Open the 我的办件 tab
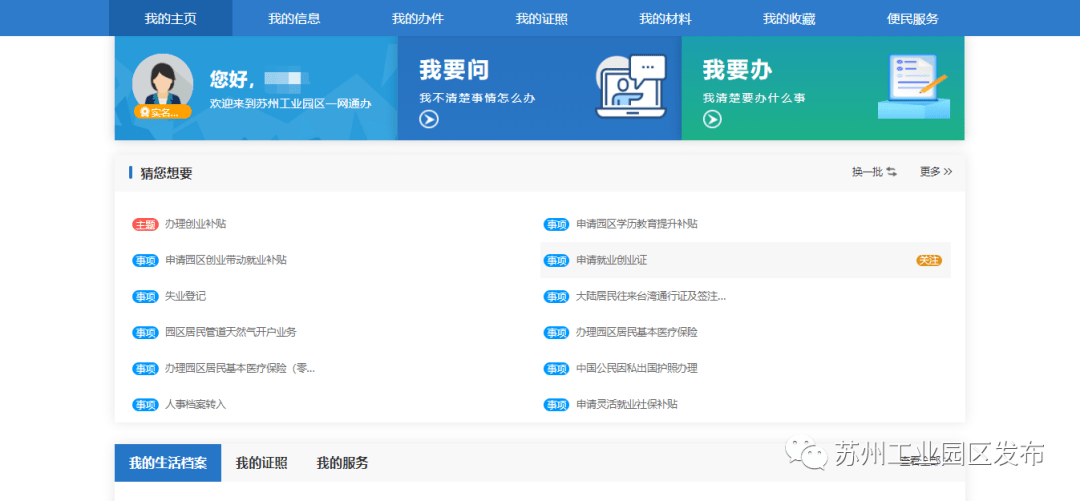This screenshot has width=1080, height=501. 417,19
